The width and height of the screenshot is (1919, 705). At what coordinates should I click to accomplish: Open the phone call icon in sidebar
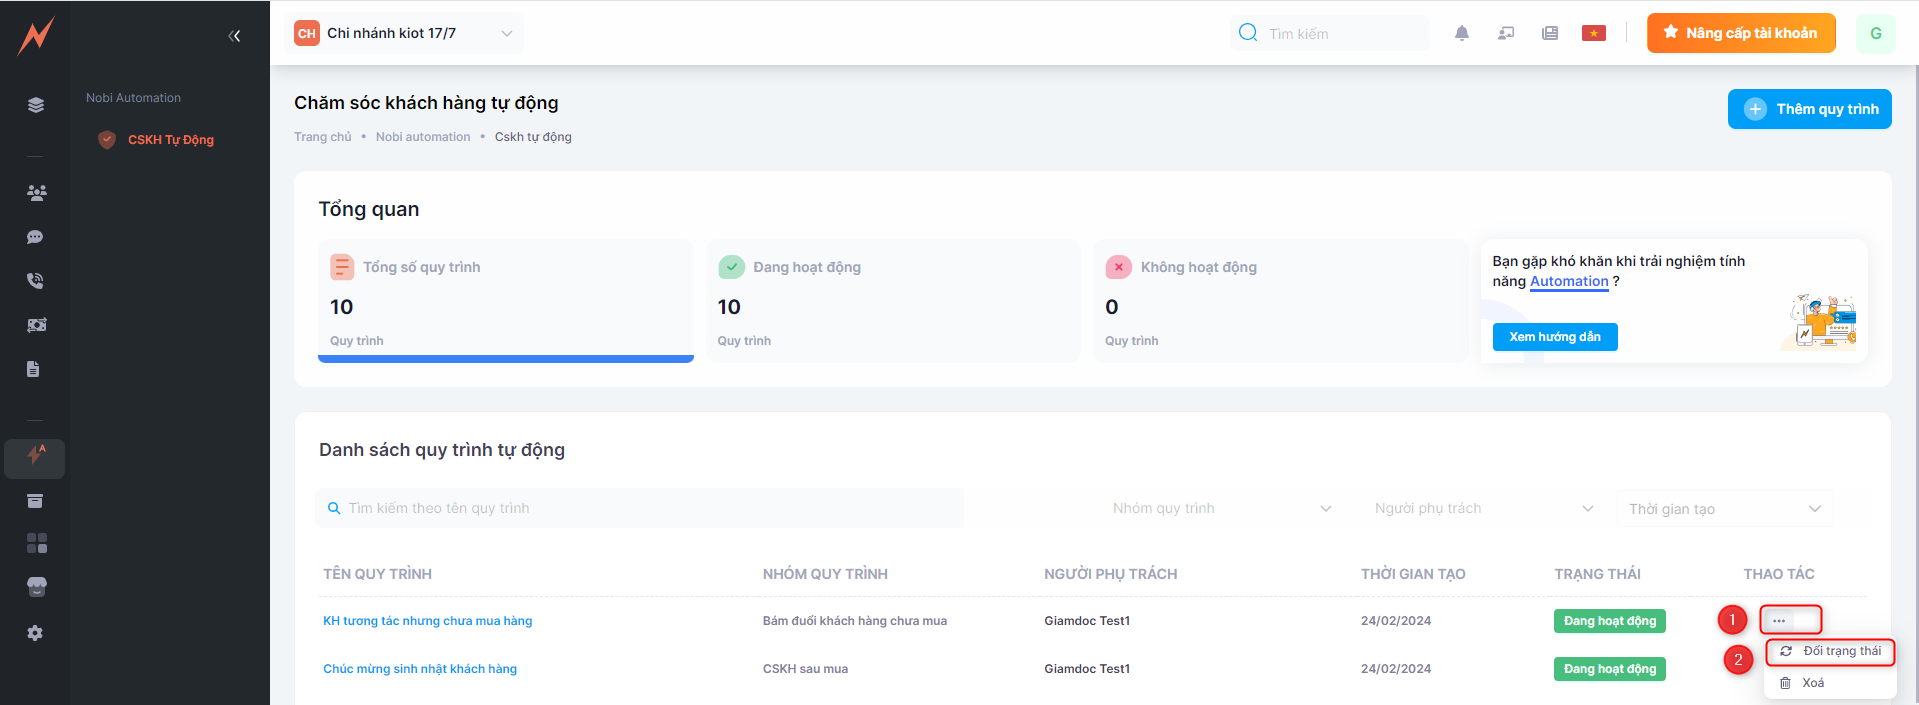point(35,281)
